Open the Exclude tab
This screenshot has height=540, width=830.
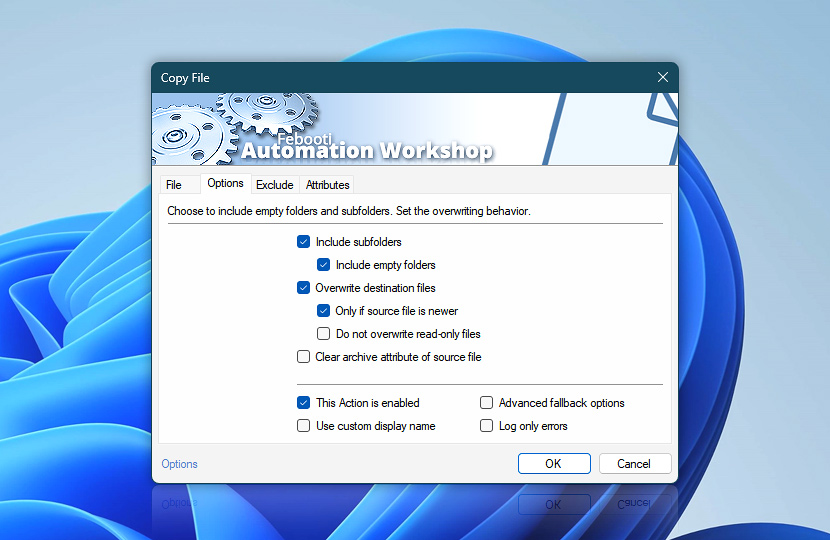(275, 185)
